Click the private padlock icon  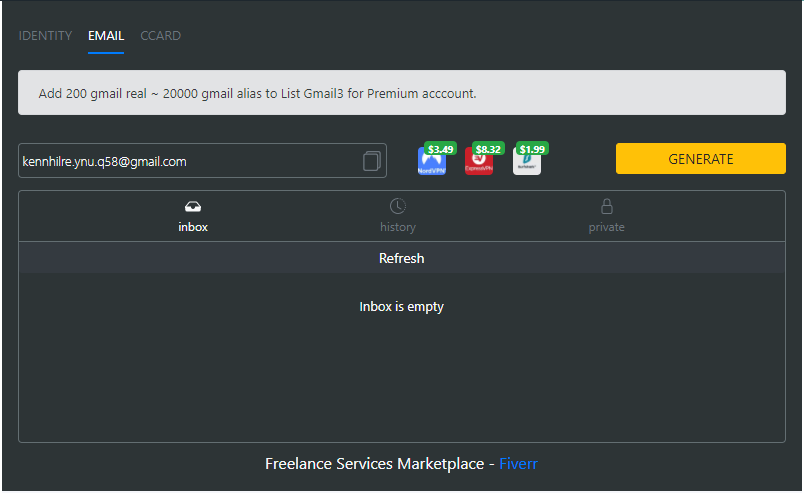point(606,206)
